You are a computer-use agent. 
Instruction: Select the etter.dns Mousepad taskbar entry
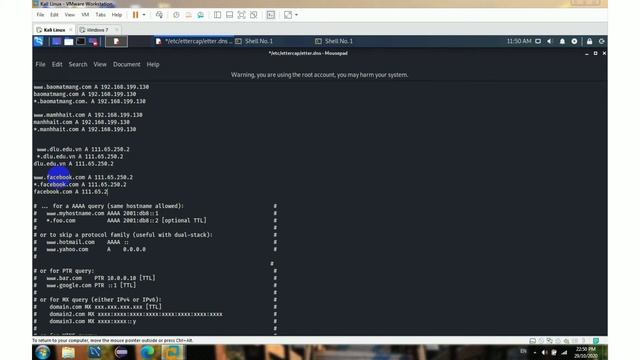click(193, 41)
